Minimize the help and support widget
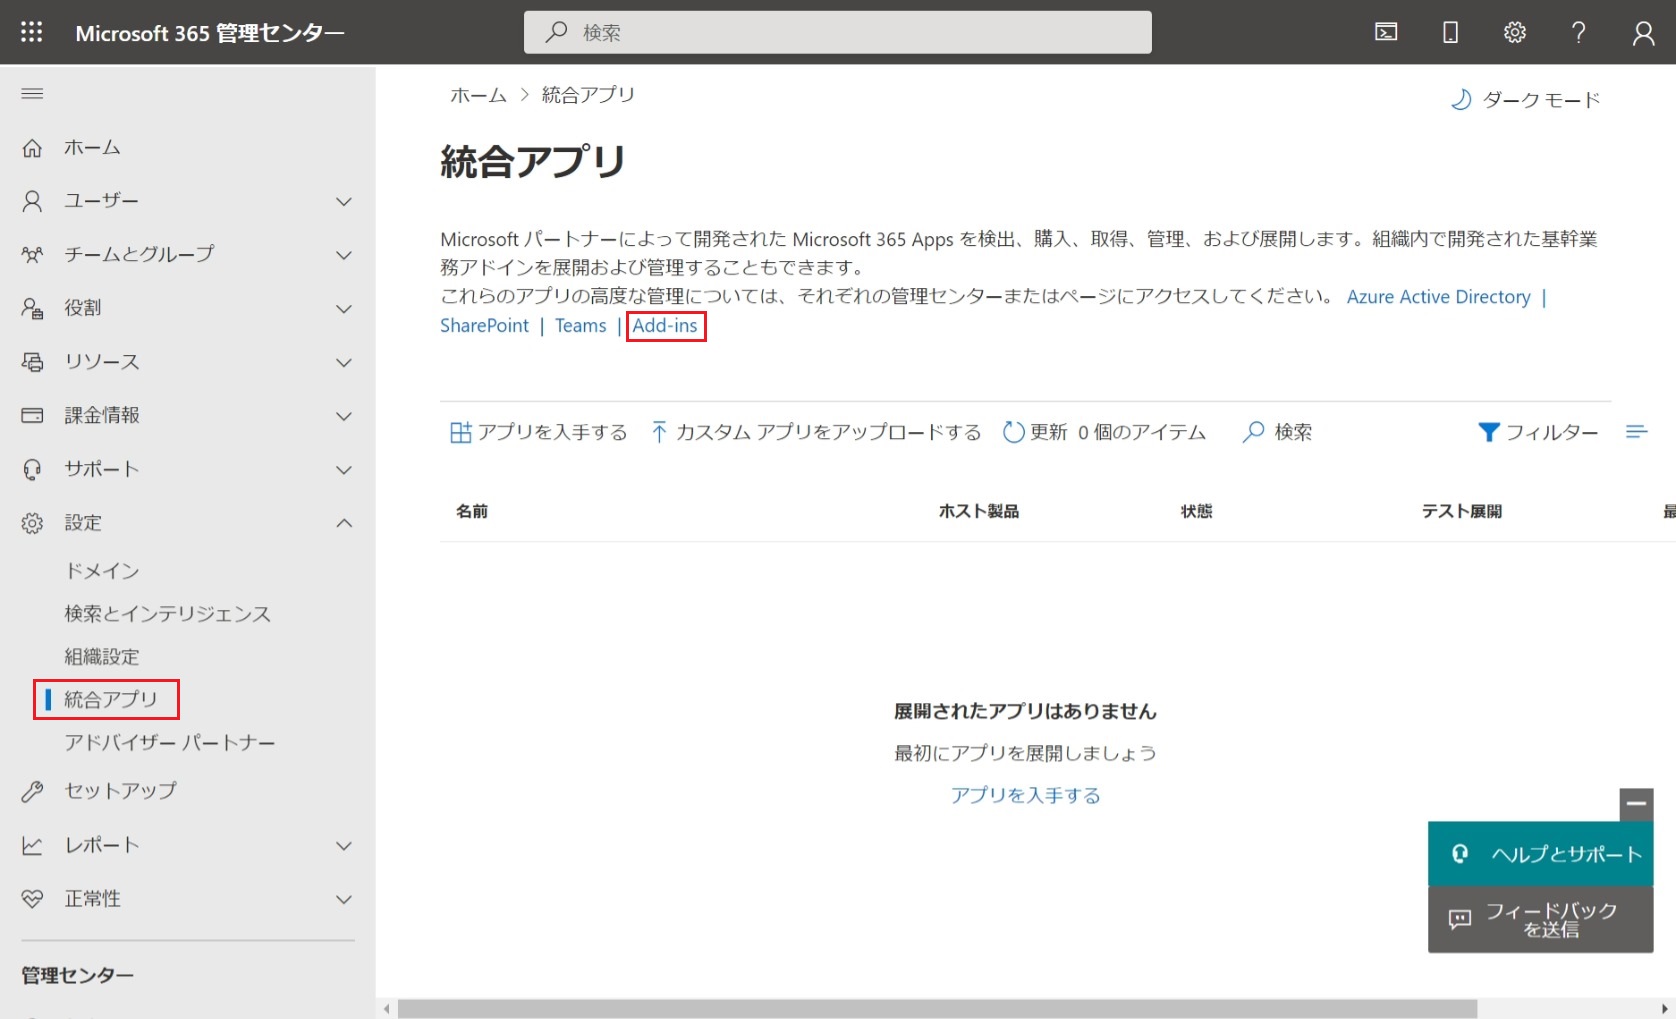The height and width of the screenshot is (1019, 1676). 1636,803
